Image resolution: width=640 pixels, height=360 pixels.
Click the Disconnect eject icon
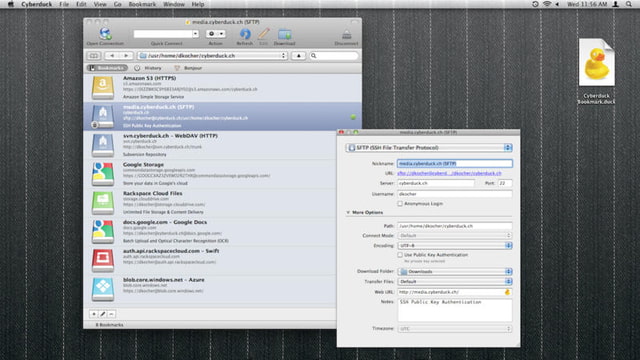347,34
